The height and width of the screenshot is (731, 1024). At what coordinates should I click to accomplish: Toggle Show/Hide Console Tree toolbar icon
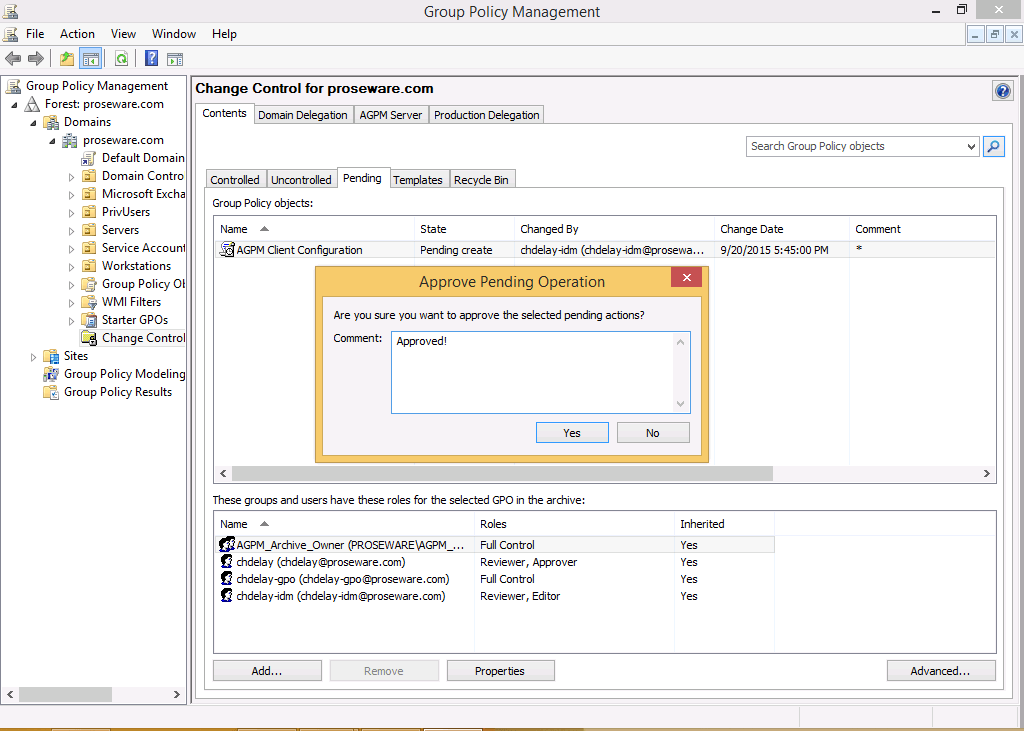tap(91, 59)
